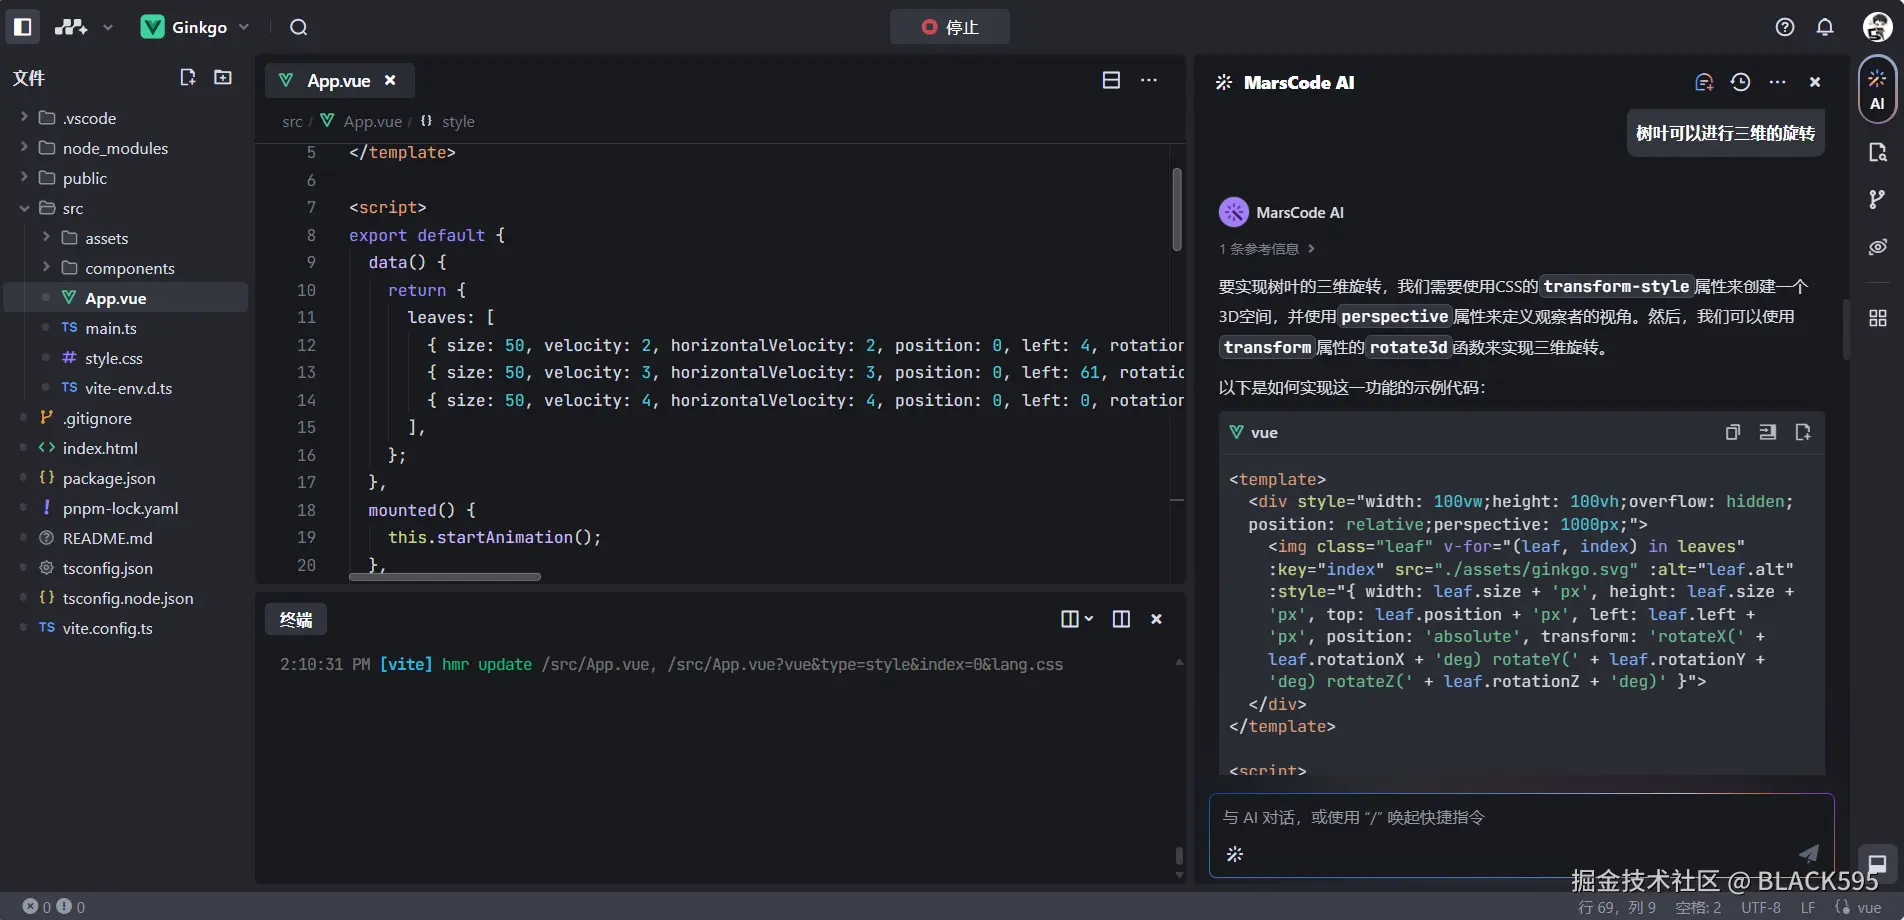This screenshot has width=1904, height=920.
Task: Open the global search
Action: point(298,27)
